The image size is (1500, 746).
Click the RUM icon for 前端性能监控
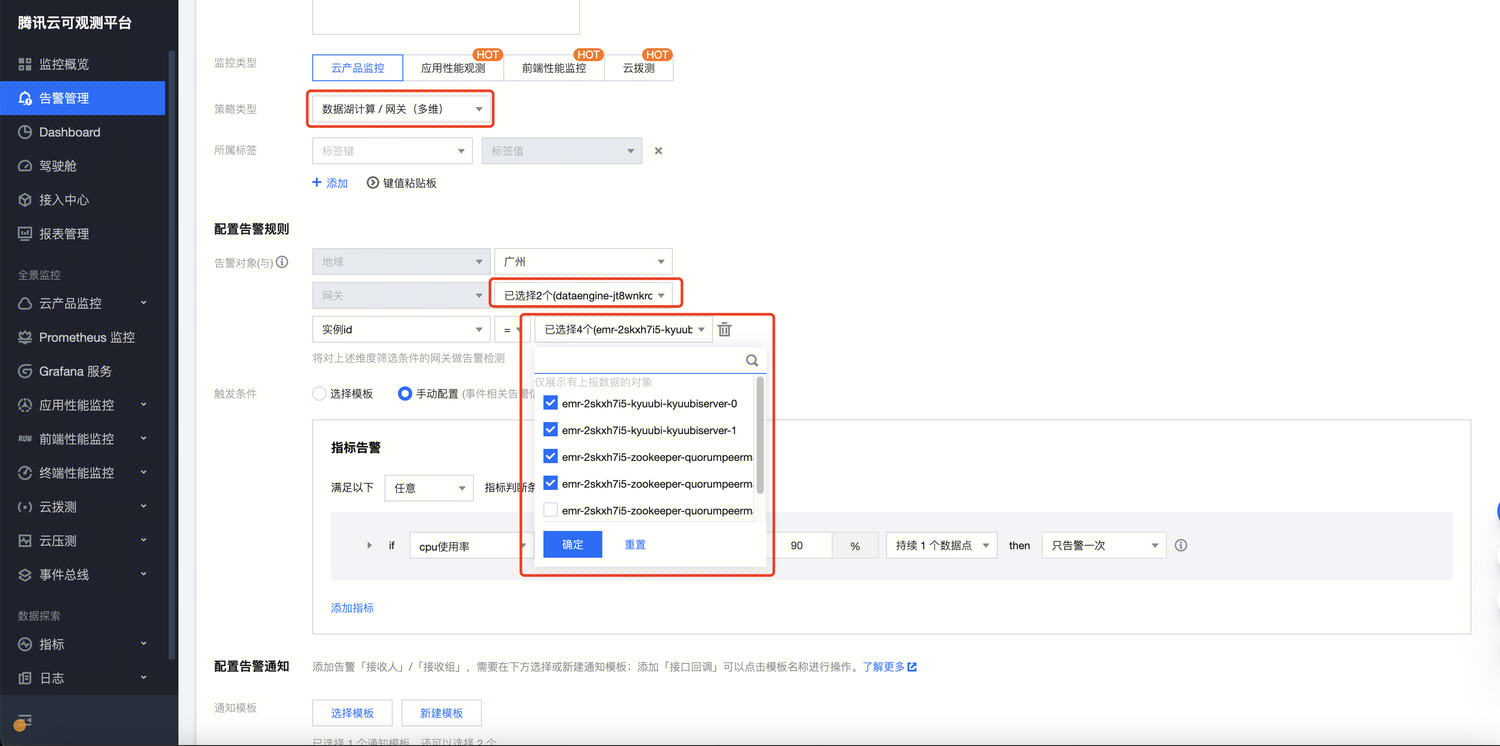point(25,439)
